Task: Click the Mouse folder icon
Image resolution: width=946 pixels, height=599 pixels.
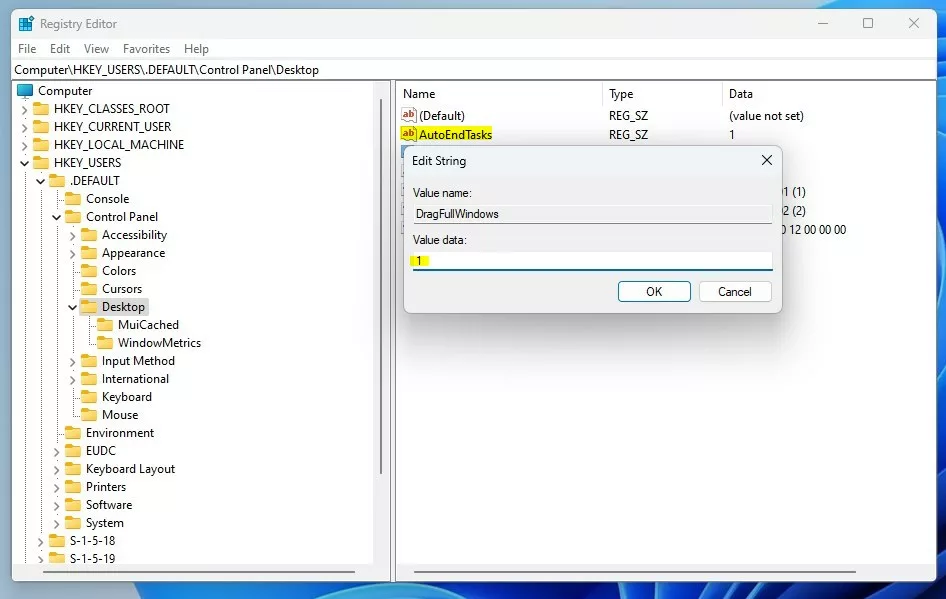Action: [x=89, y=415]
